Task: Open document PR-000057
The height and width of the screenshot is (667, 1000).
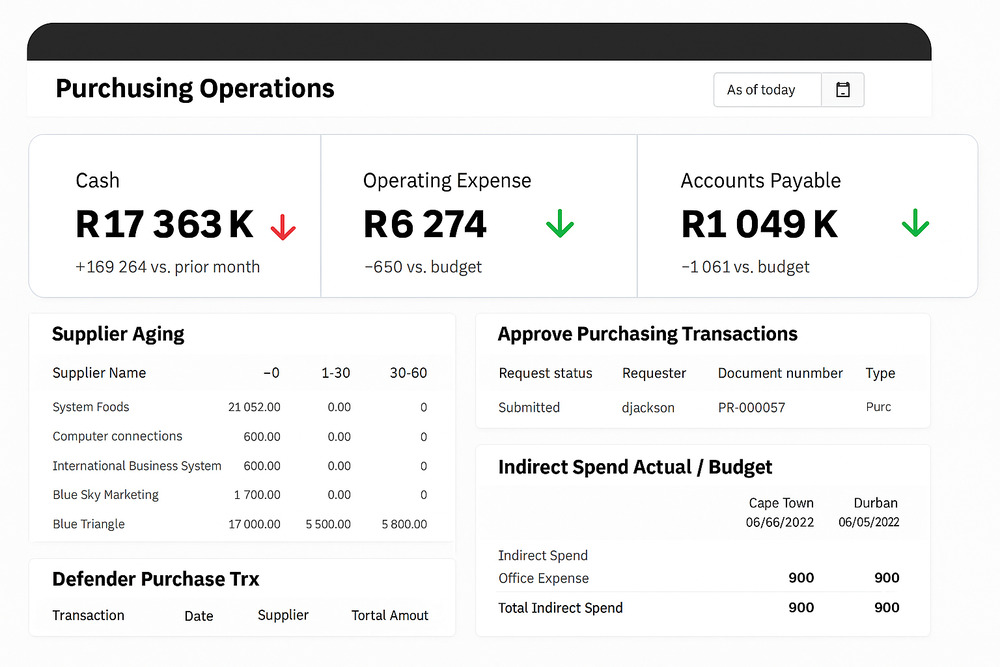Action: [x=749, y=407]
